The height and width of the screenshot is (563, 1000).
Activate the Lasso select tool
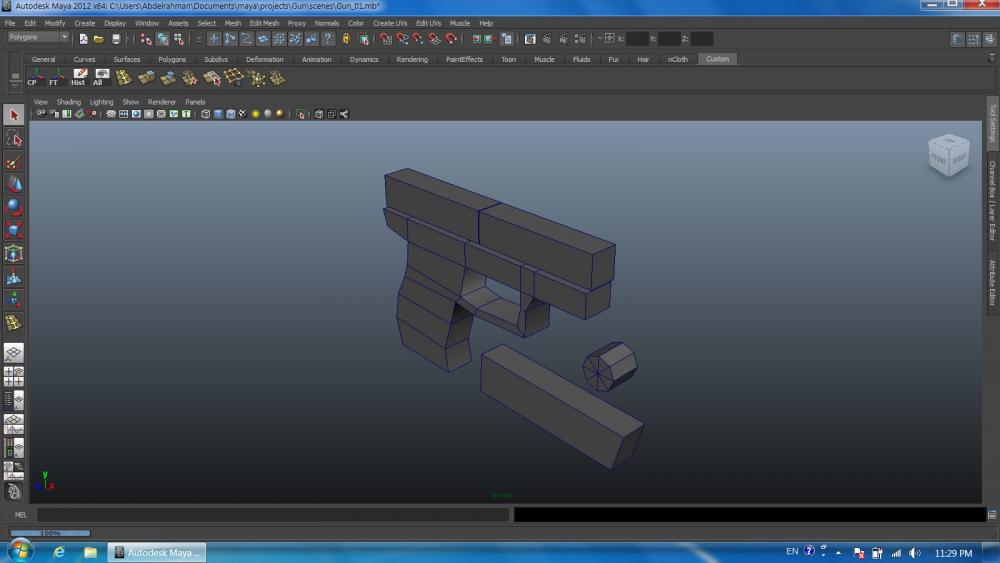(x=14, y=139)
